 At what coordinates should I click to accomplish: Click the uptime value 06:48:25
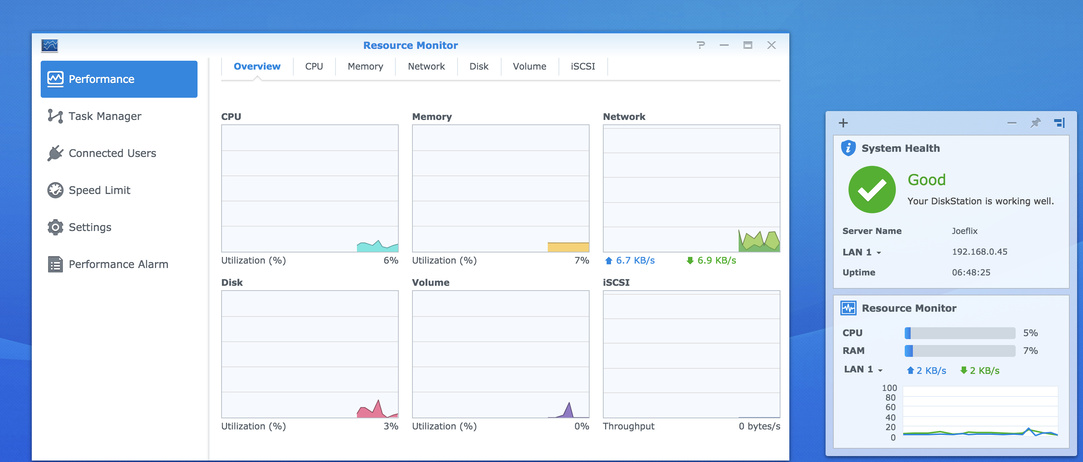971,273
